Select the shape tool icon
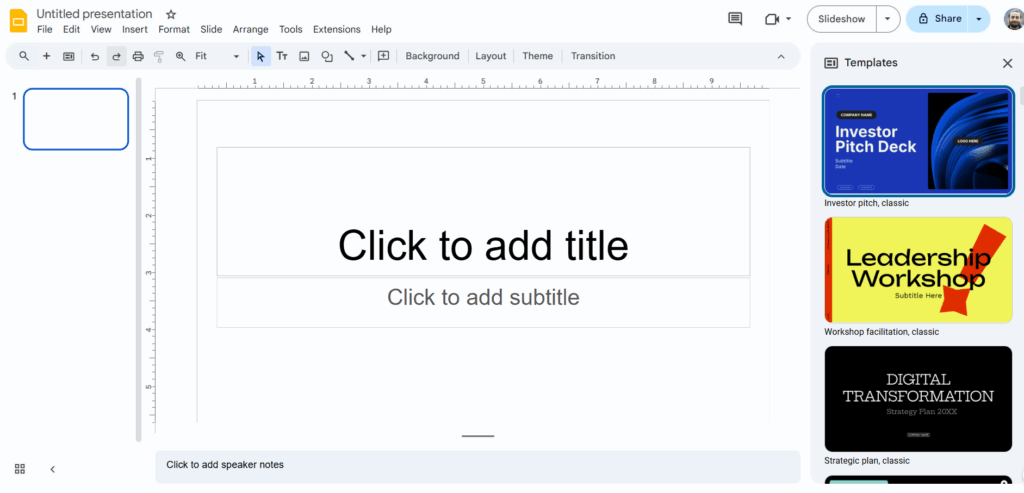Viewport: 1024px width, 493px height. (x=326, y=56)
